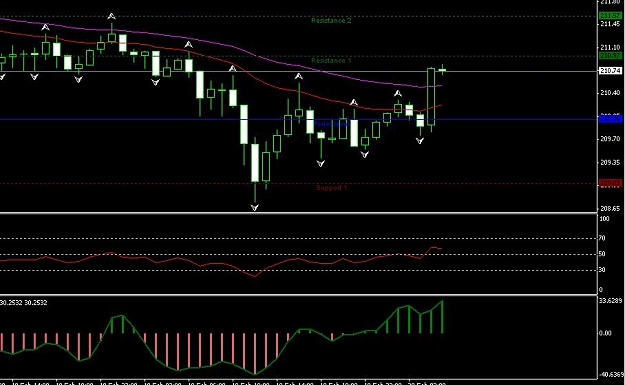Click the RSI scale value 50

pyautogui.click(x=602, y=254)
